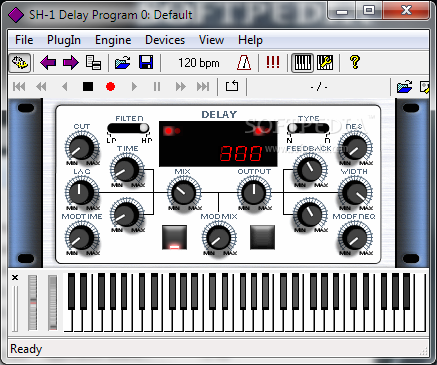The width and height of the screenshot is (437, 365).
Task: Click the MODMIX knob
Action: 219,237
